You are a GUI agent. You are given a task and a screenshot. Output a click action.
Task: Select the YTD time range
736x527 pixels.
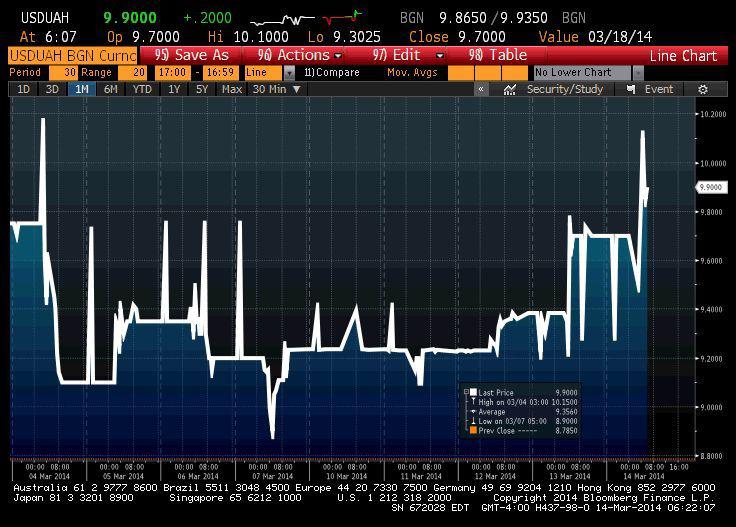point(142,89)
